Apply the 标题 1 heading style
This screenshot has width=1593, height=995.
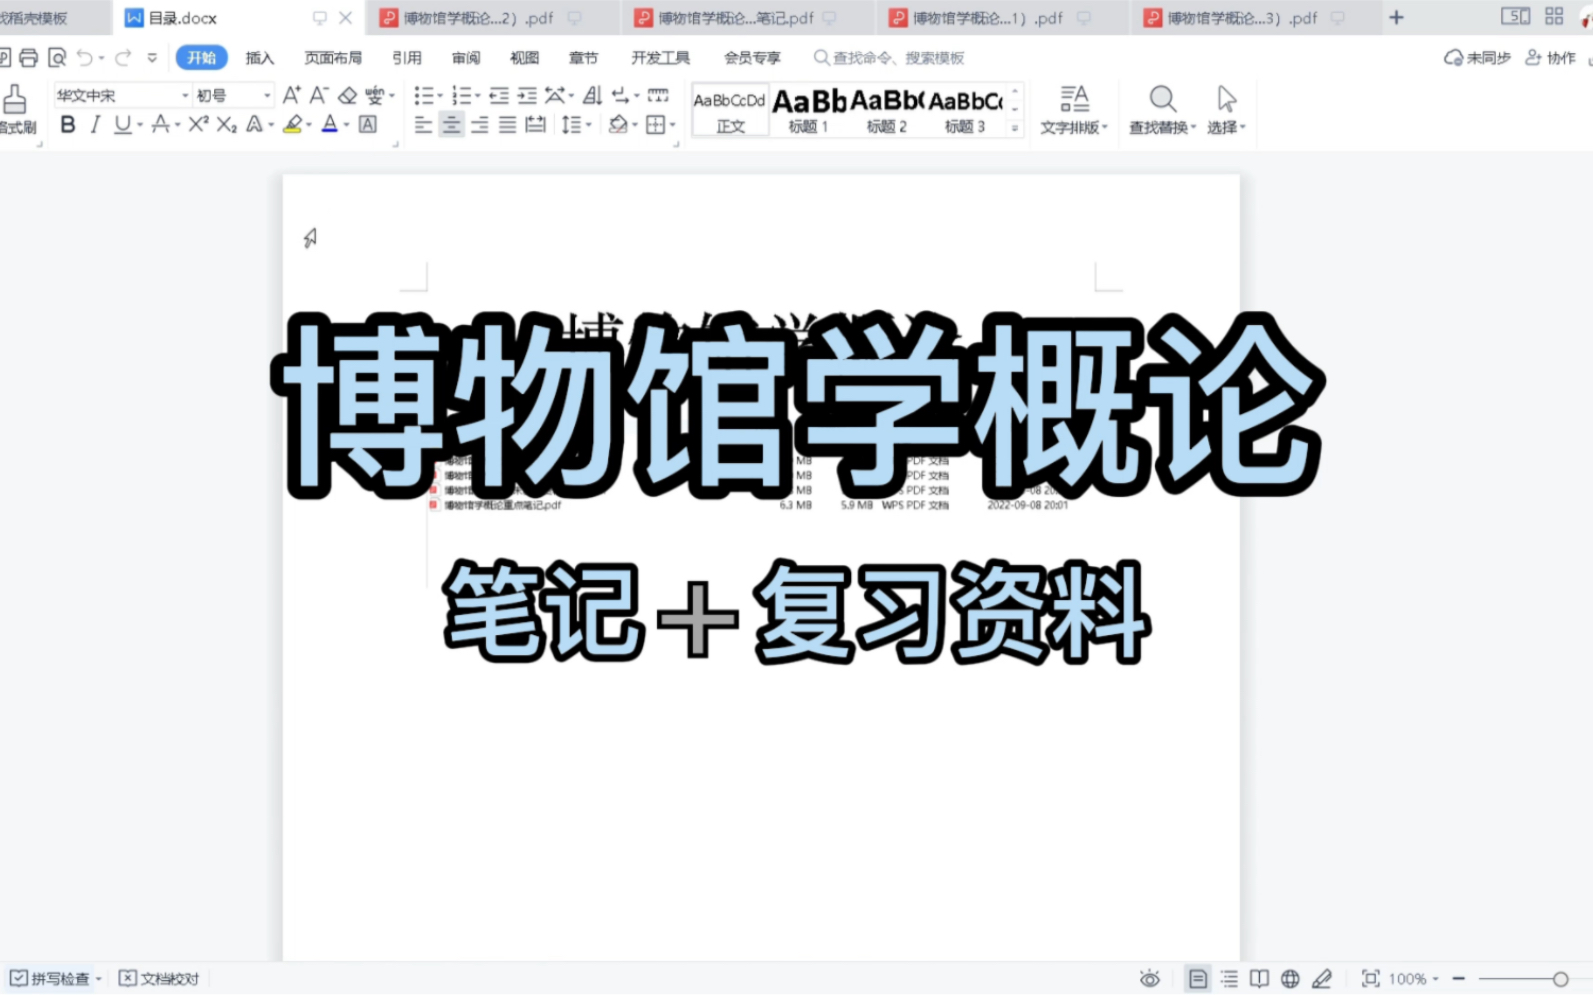click(x=809, y=110)
